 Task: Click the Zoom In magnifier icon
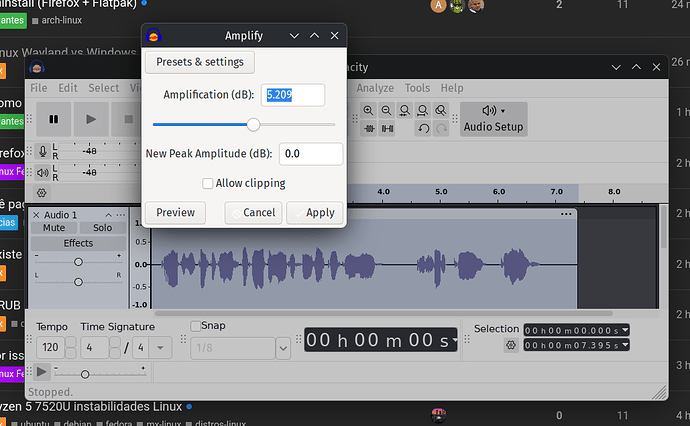[x=368, y=110]
